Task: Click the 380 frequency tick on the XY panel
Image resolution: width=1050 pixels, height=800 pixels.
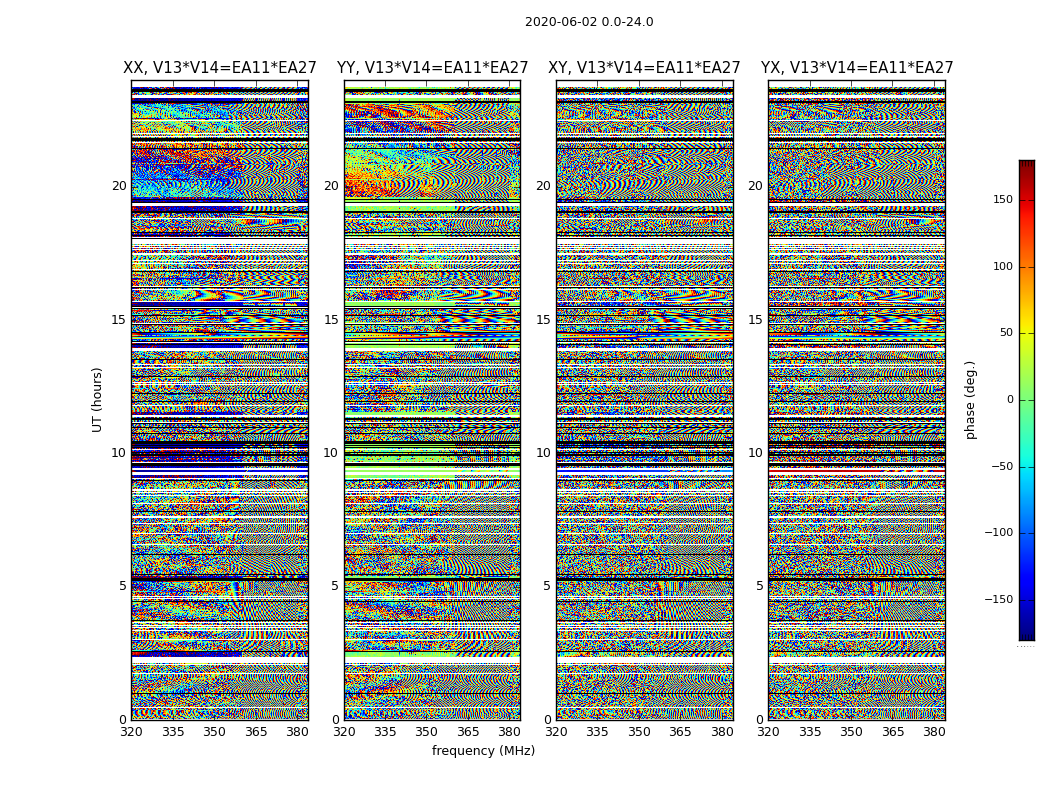Action: coord(722,732)
